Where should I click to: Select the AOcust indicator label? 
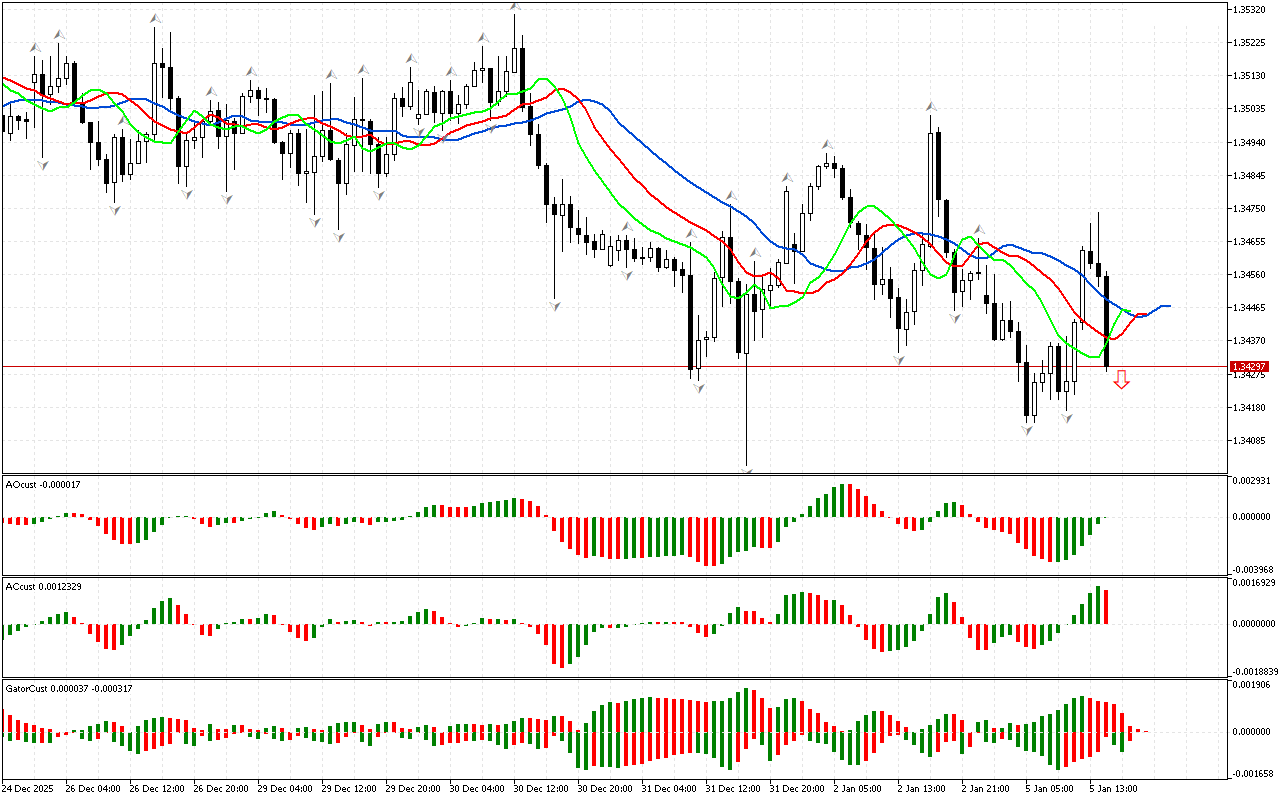pos(43,484)
